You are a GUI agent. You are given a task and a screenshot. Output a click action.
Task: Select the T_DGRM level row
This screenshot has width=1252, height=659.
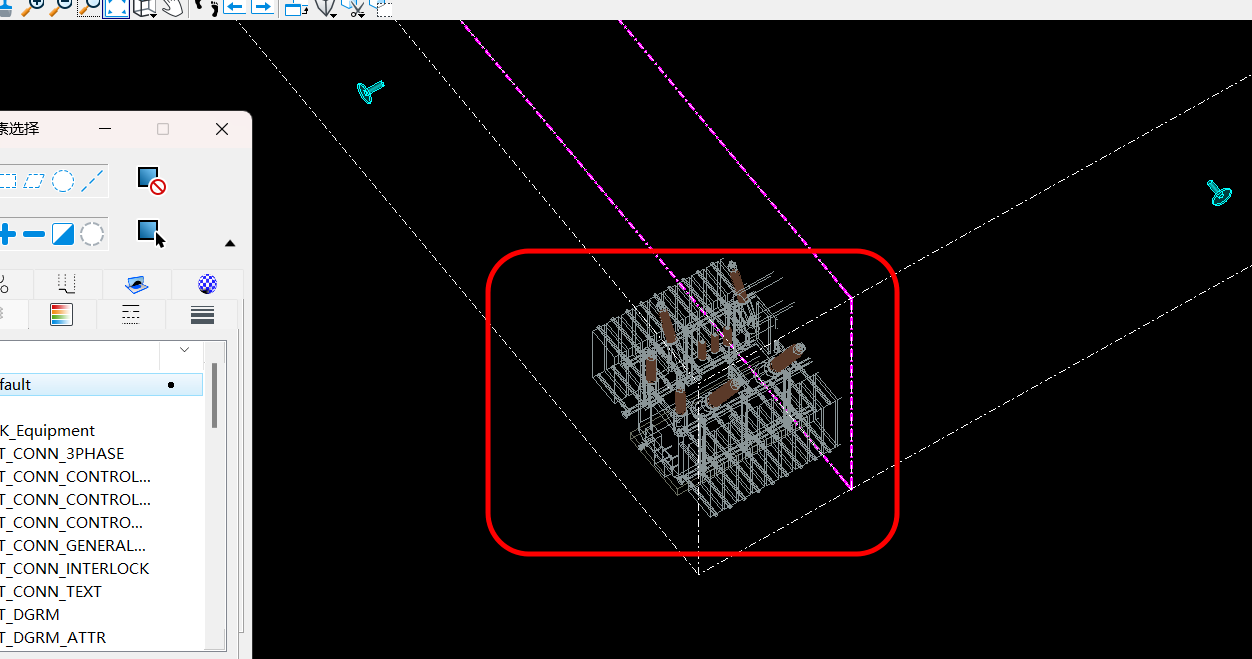(101, 615)
